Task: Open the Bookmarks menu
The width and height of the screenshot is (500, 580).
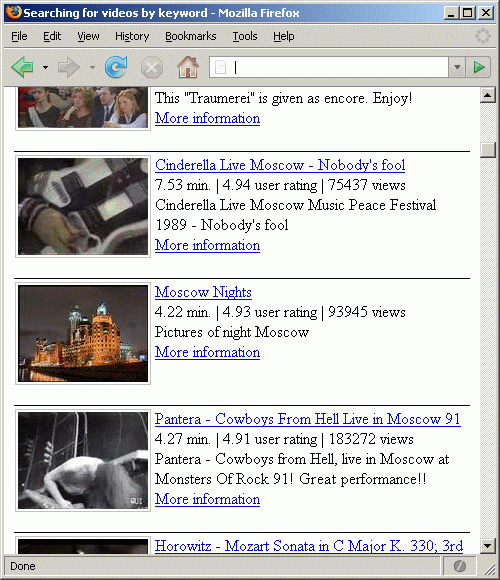Action: tap(190, 36)
